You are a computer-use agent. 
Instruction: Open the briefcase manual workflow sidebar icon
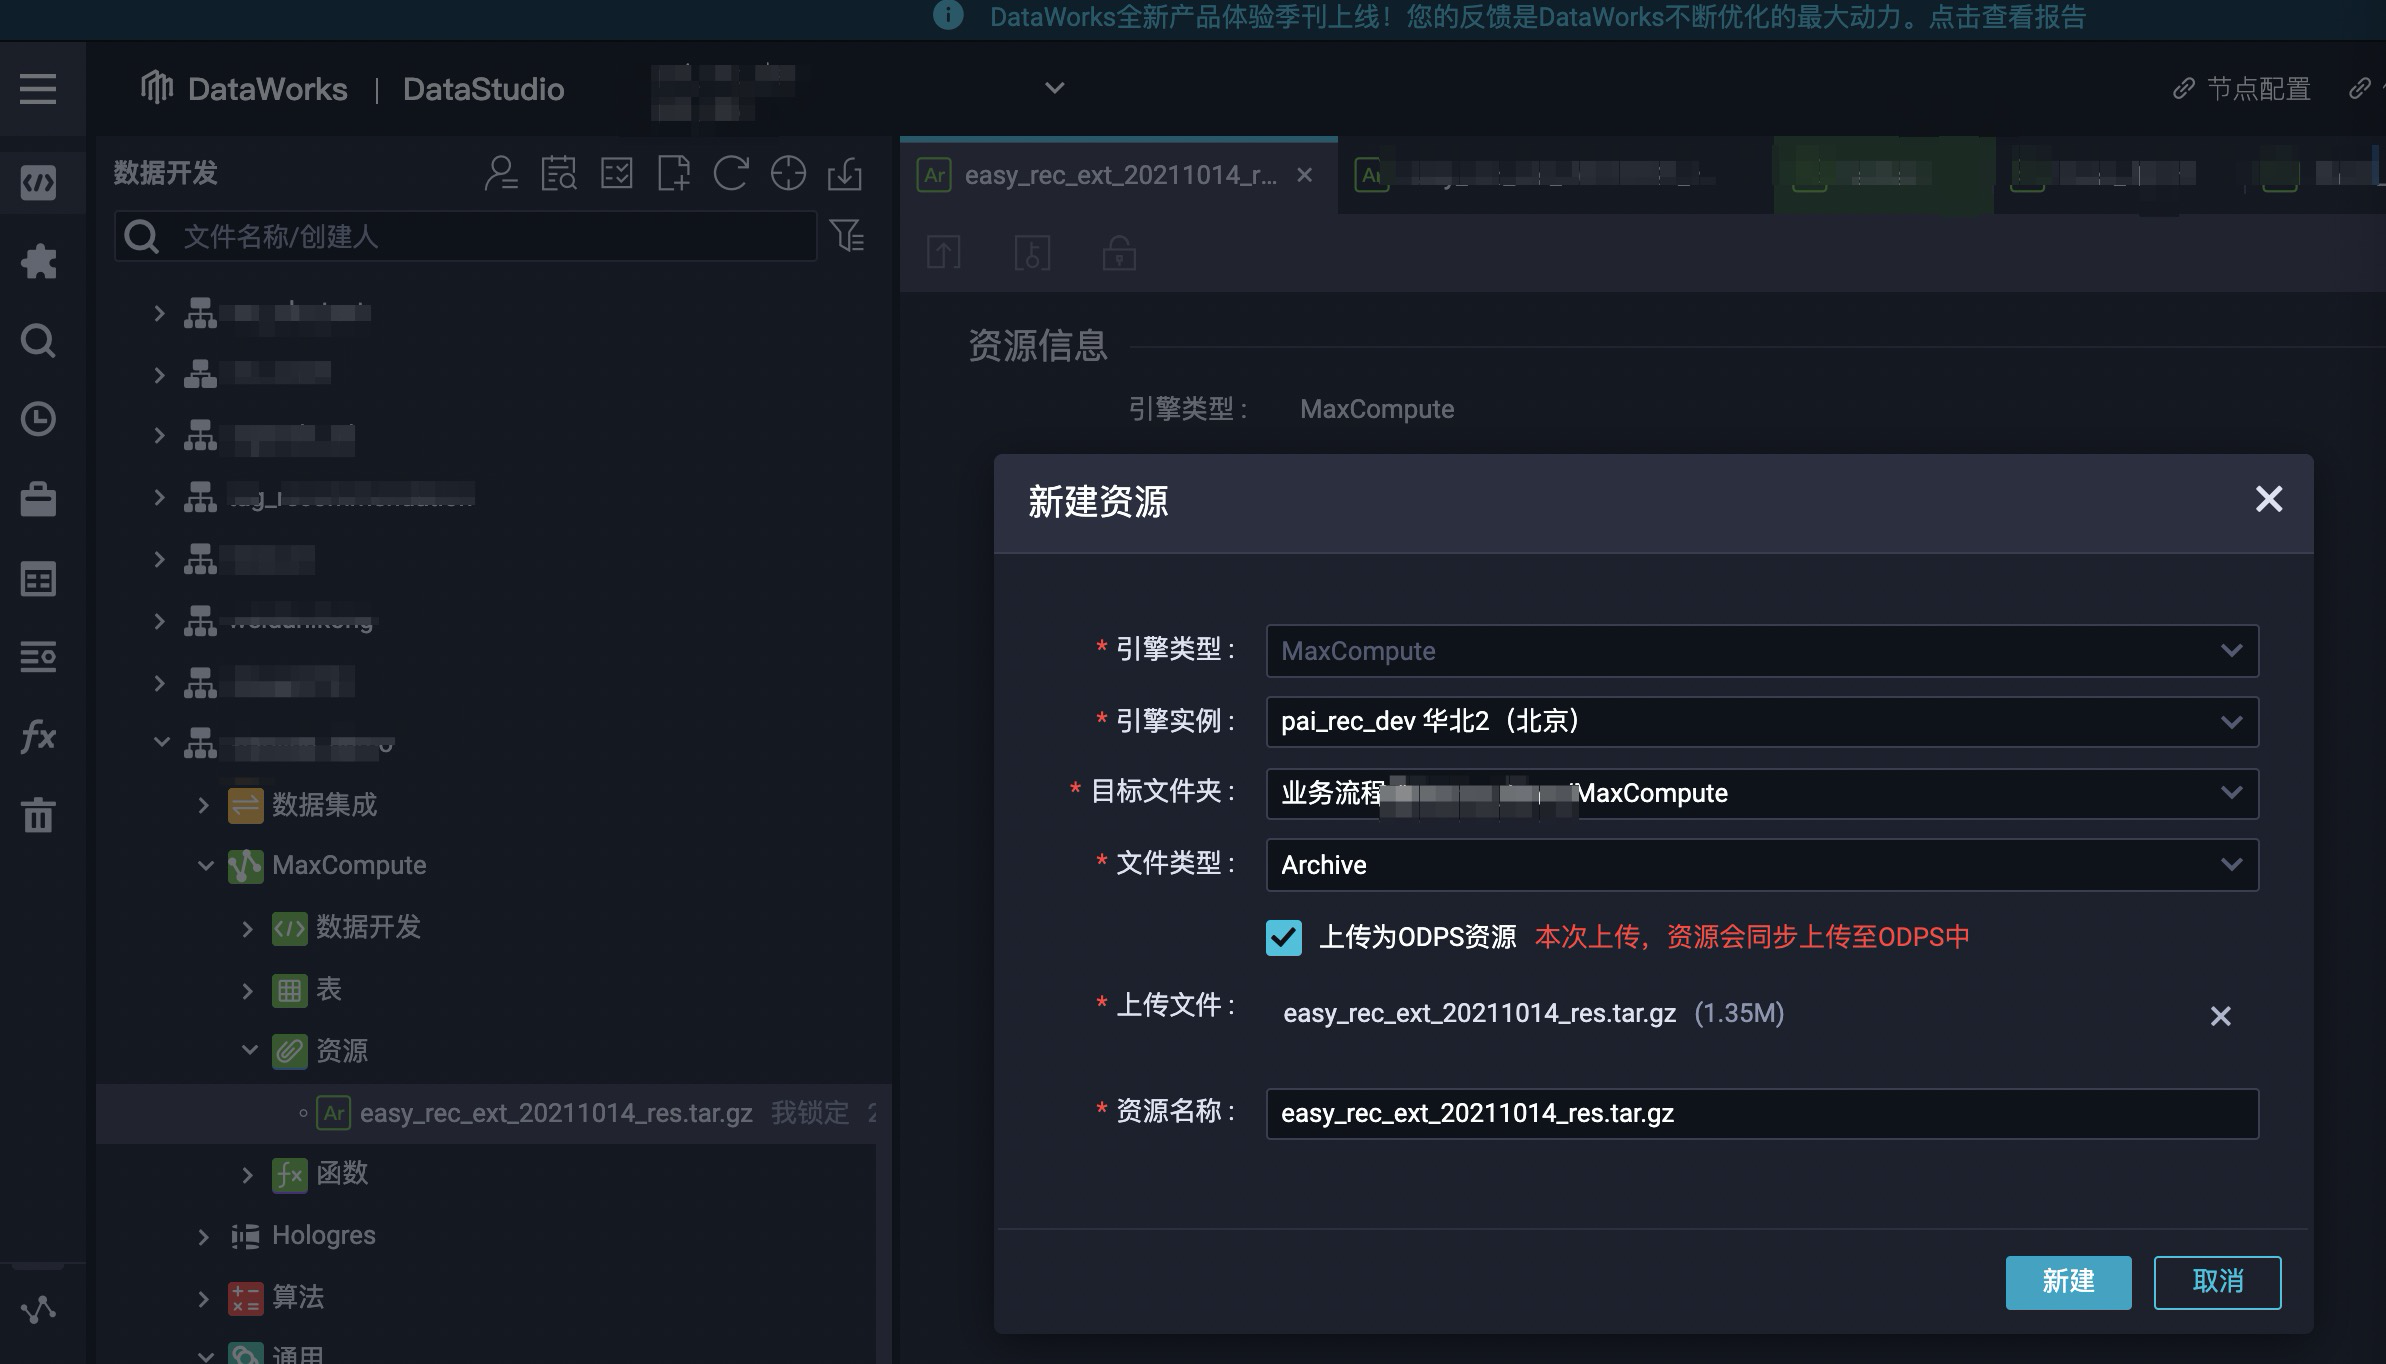click(38, 498)
